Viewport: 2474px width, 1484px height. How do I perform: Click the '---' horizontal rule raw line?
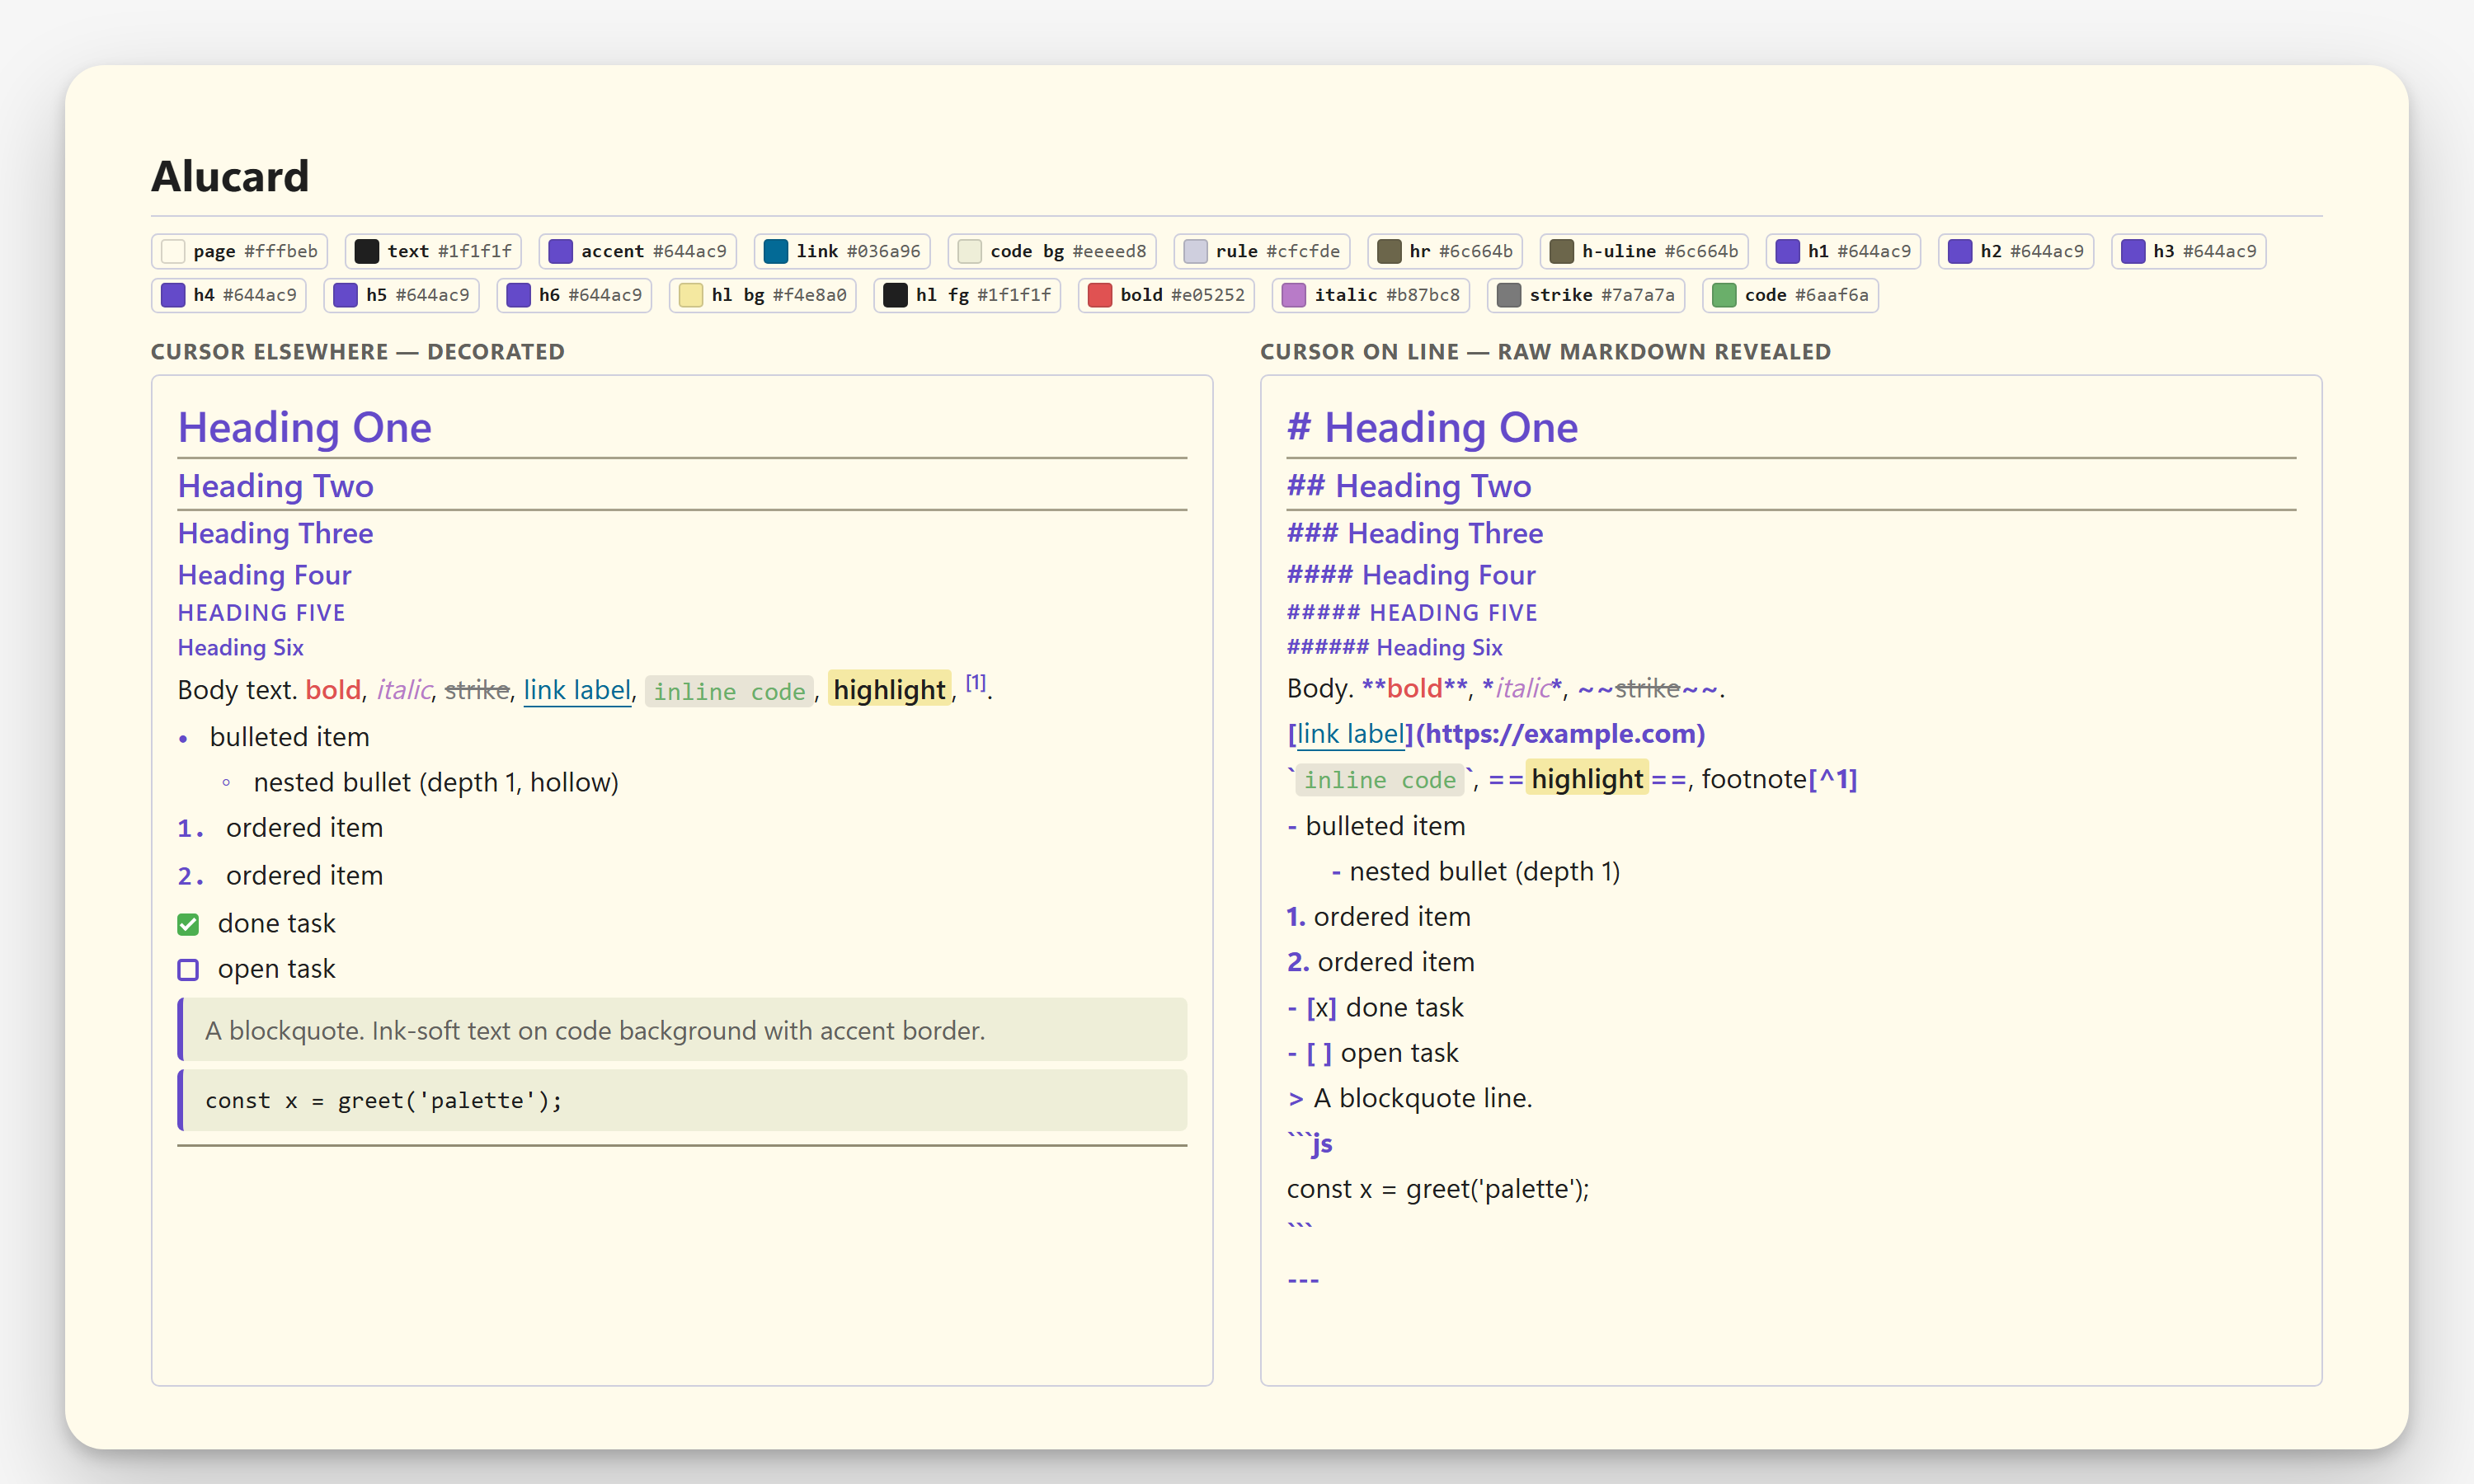(1304, 1280)
